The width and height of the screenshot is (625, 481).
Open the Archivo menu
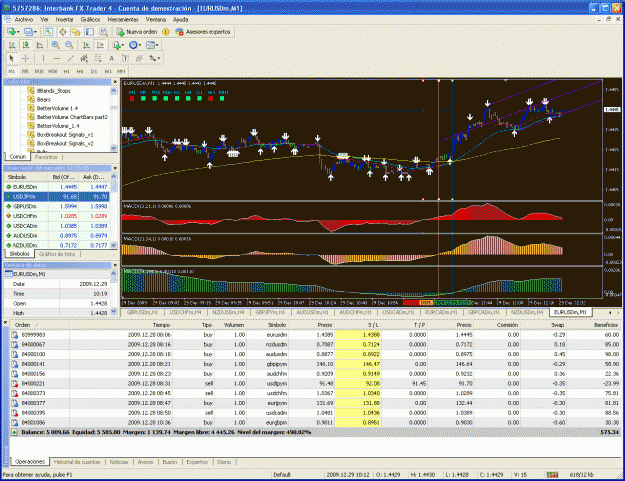click(x=24, y=20)
